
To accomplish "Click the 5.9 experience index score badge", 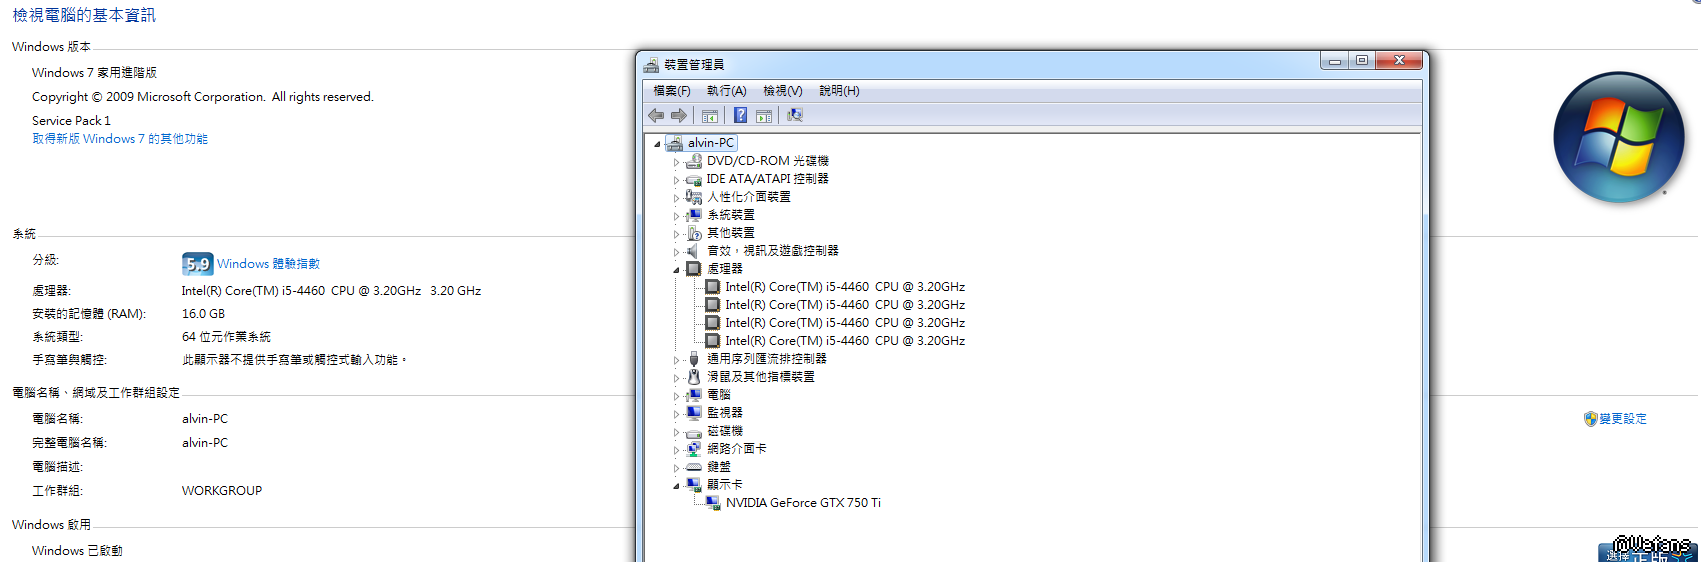I will (x=198, y=264).
